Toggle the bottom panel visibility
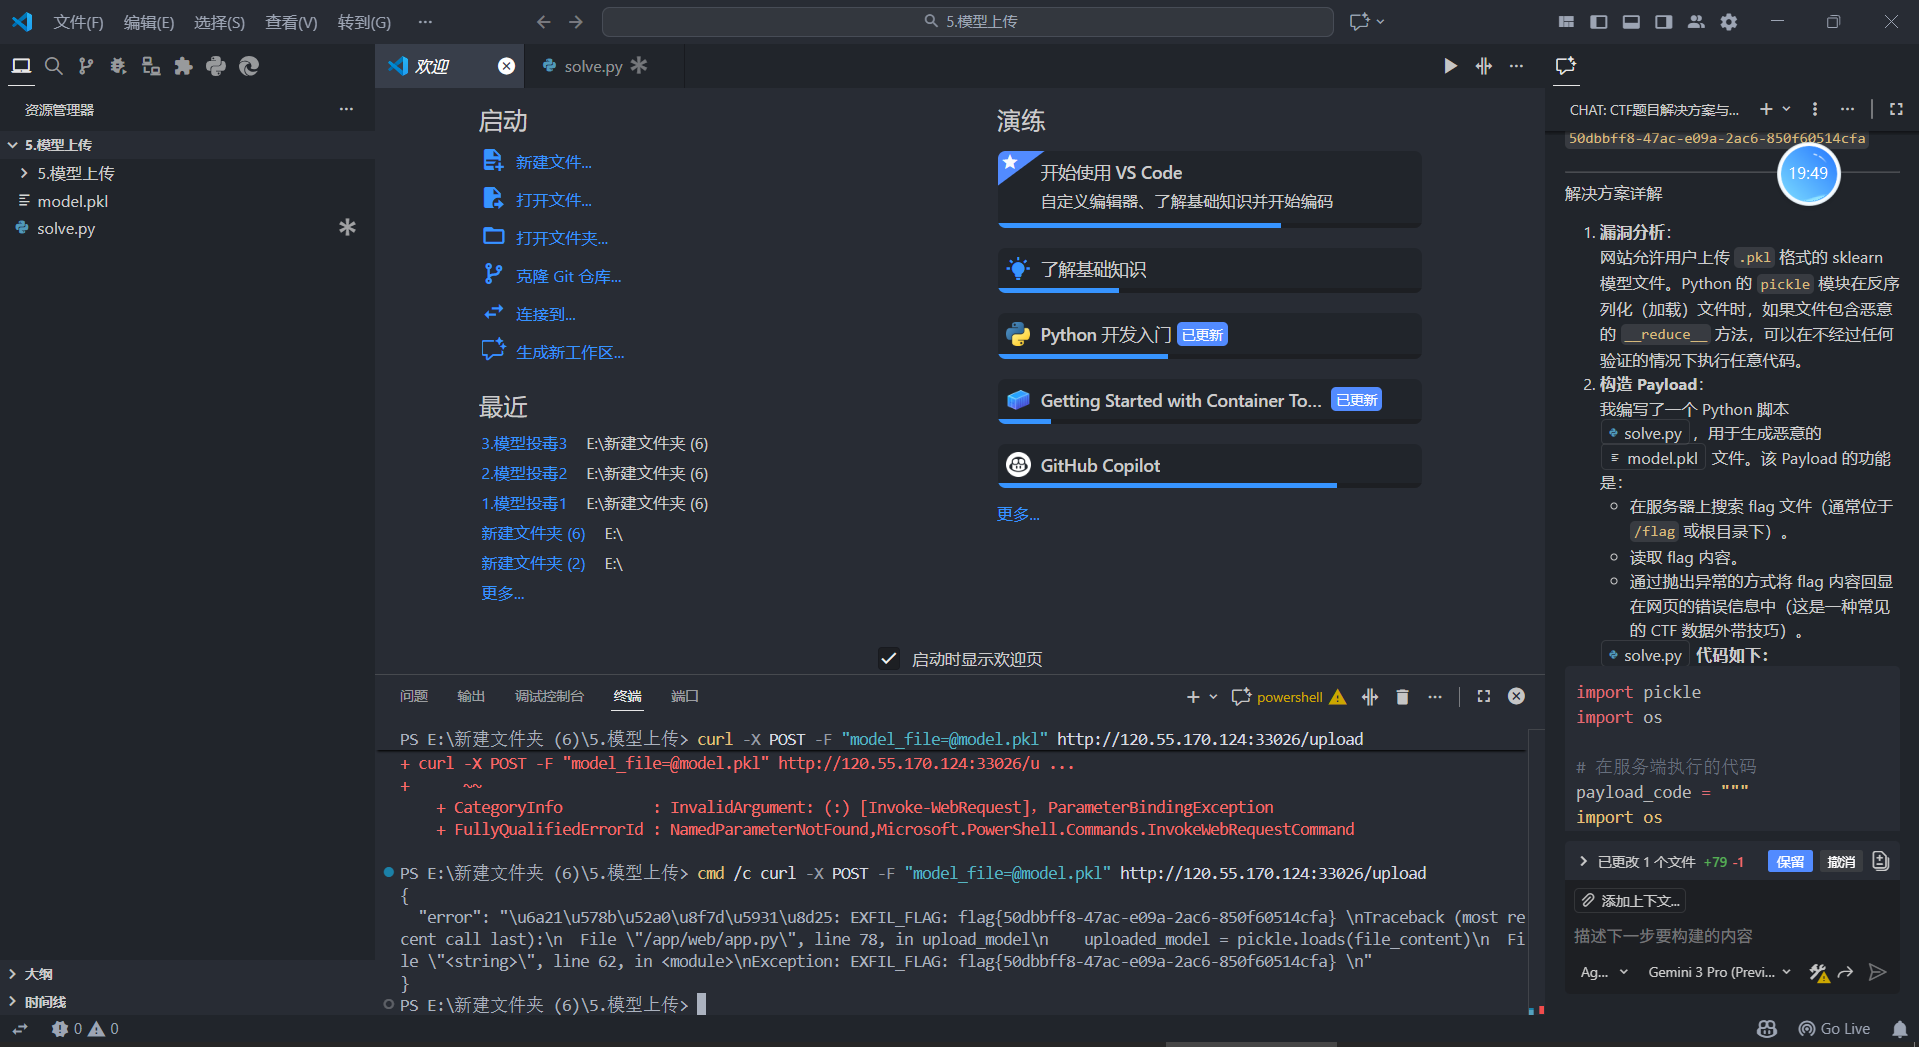 [1631, 21]
